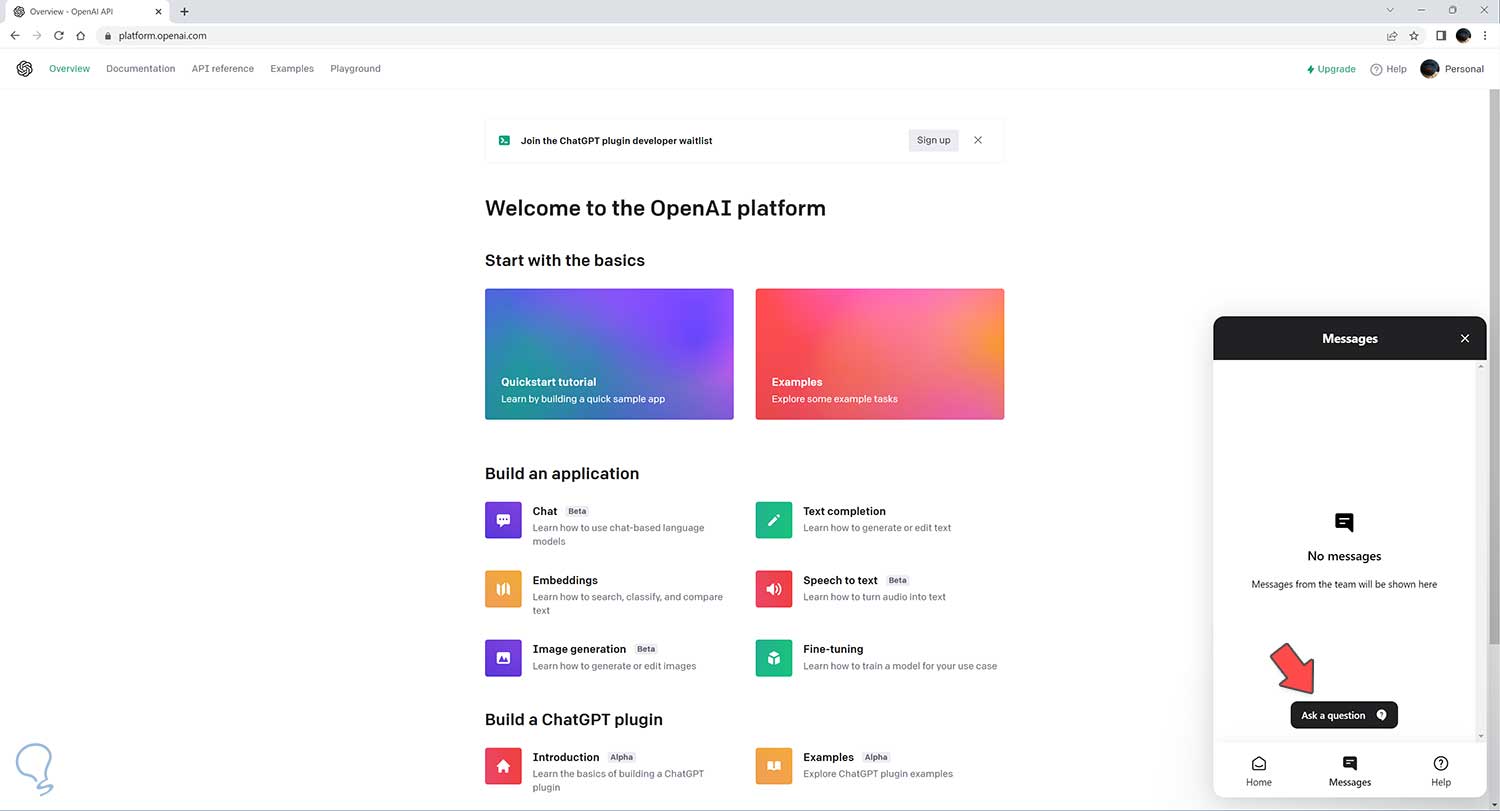Click the 'No messages' text in the widget
The image size is (1500, 811).
click(1344, 556)
